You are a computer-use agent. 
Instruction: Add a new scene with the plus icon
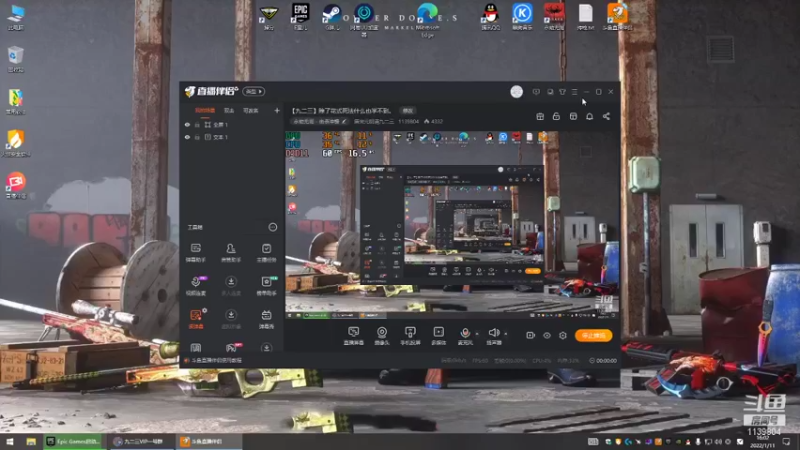[x=277, y=110]
